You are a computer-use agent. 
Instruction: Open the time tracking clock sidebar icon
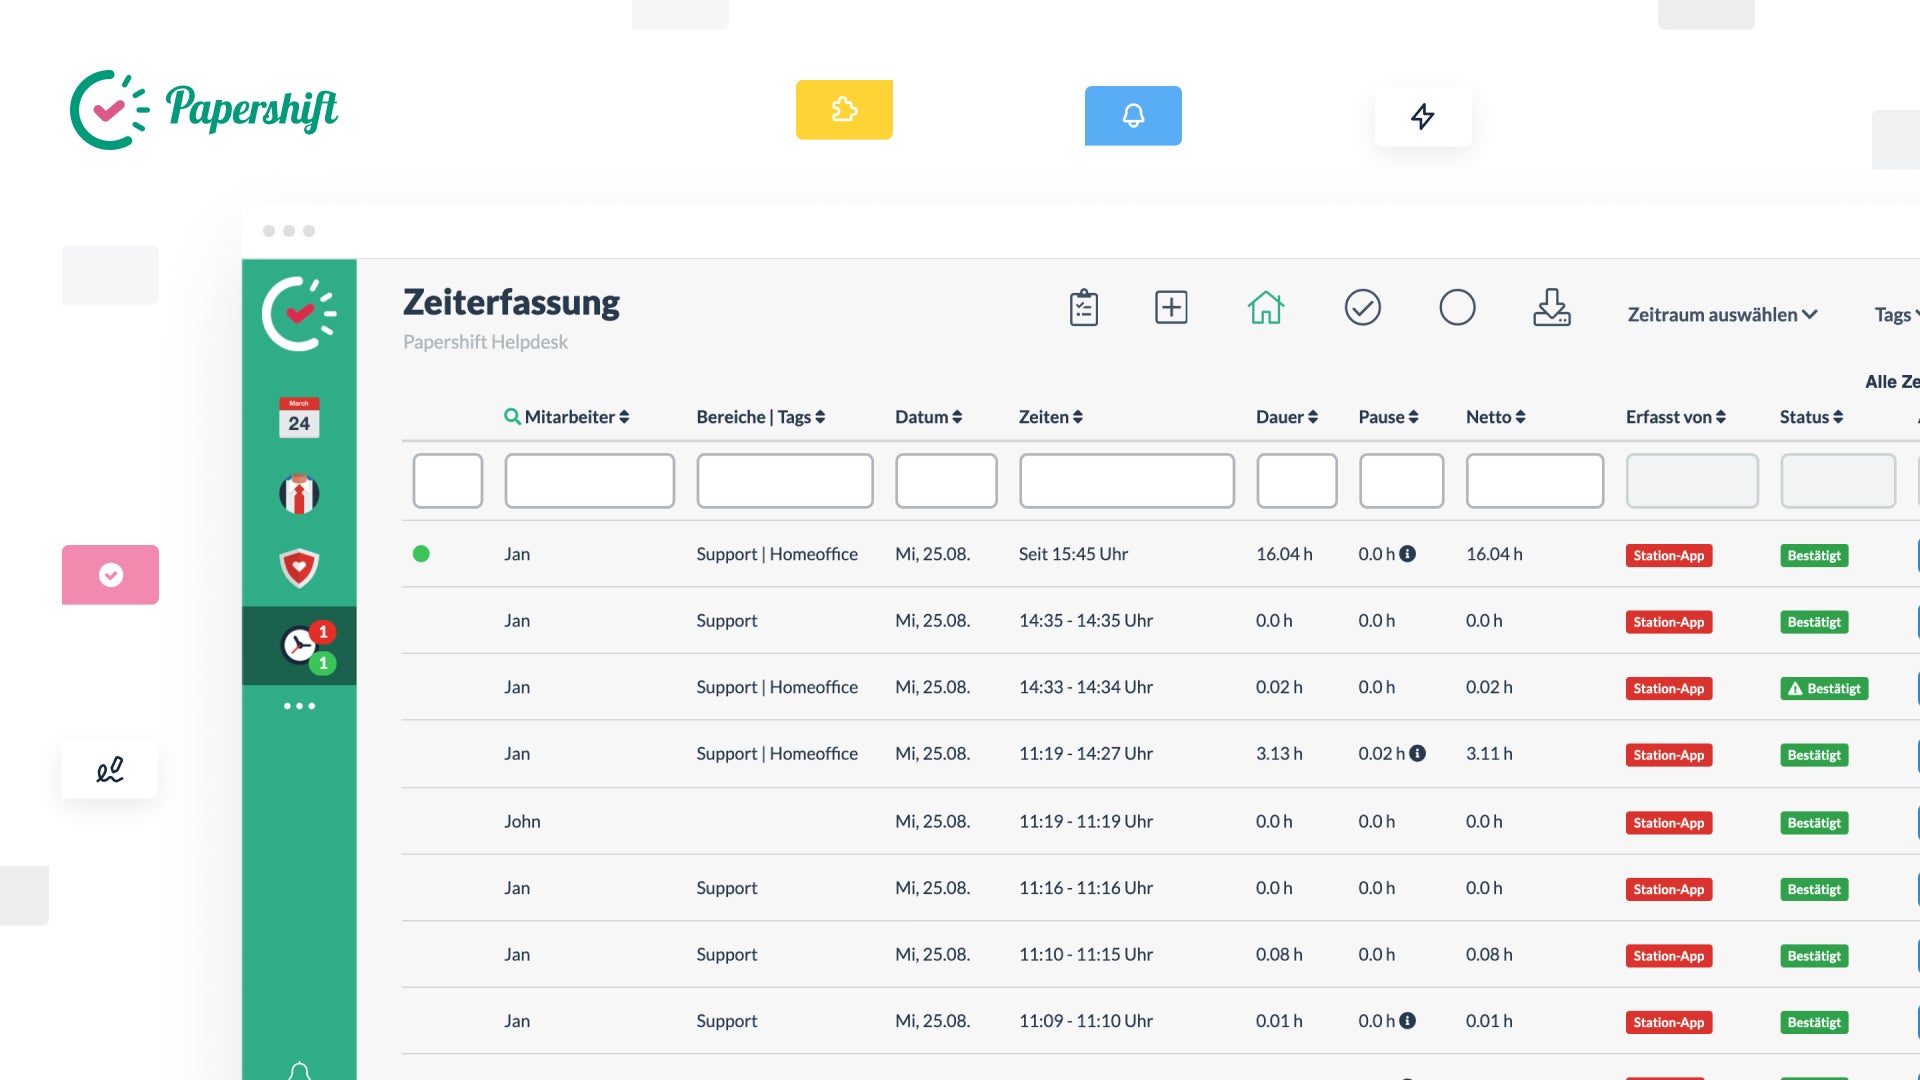pos(299,646)
